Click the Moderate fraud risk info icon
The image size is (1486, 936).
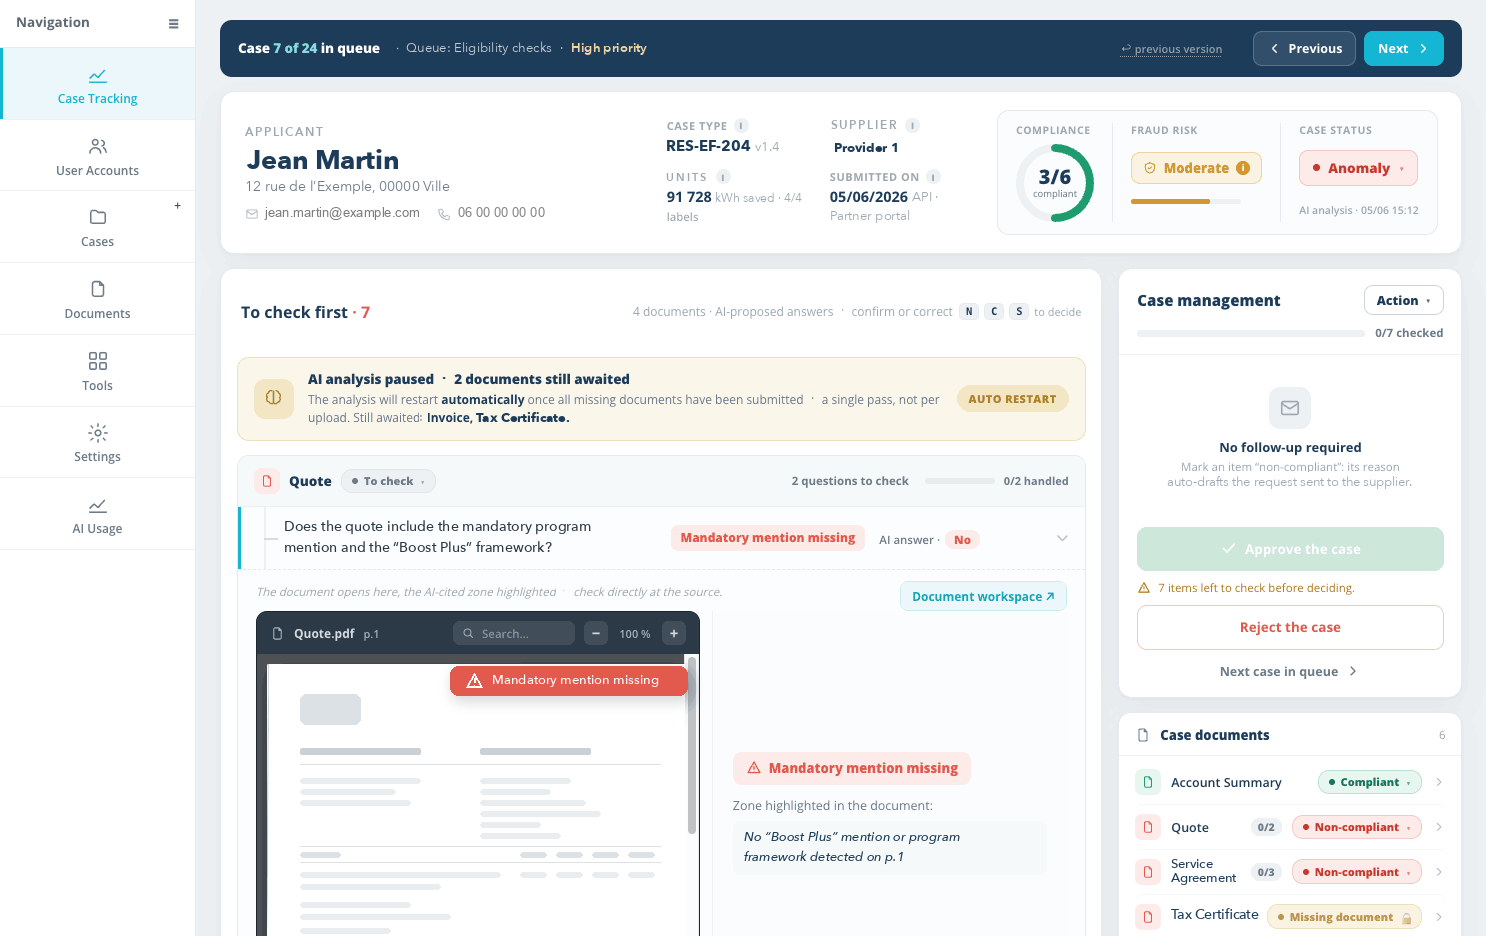1243,168
